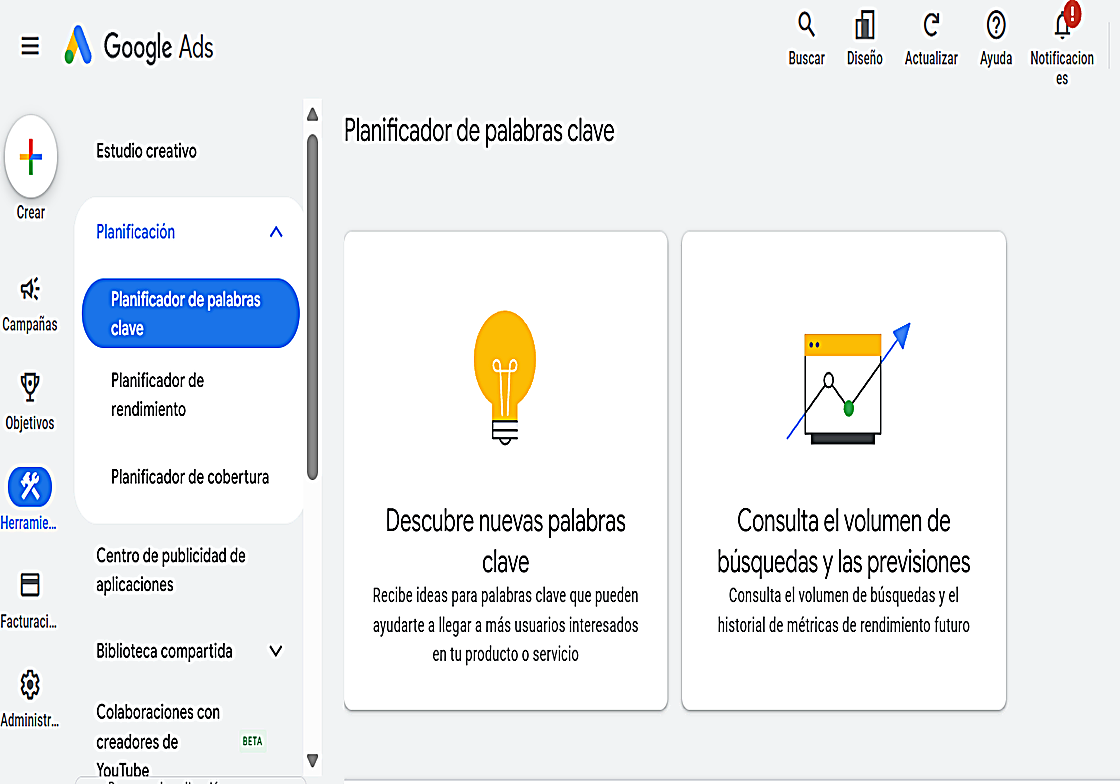This screenshot has height=784, width=1120.
Task: Click the red notification alert badge
Action: click(x=1072, y=13)
